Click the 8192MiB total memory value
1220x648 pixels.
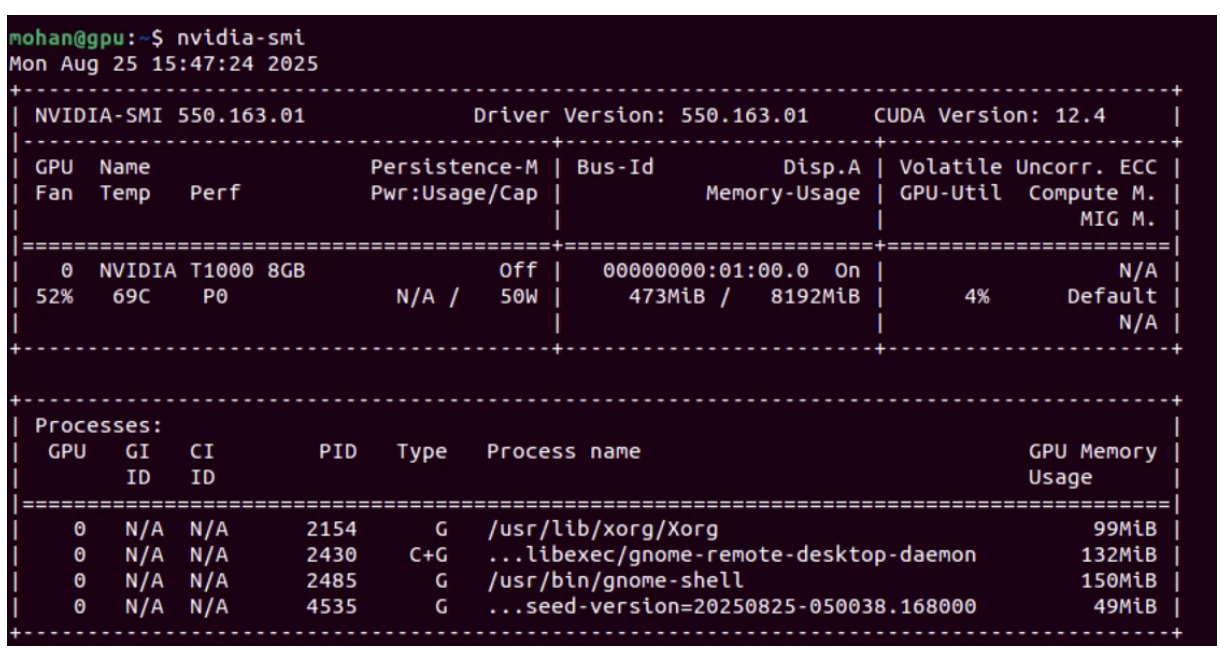[x=815, y=296]
